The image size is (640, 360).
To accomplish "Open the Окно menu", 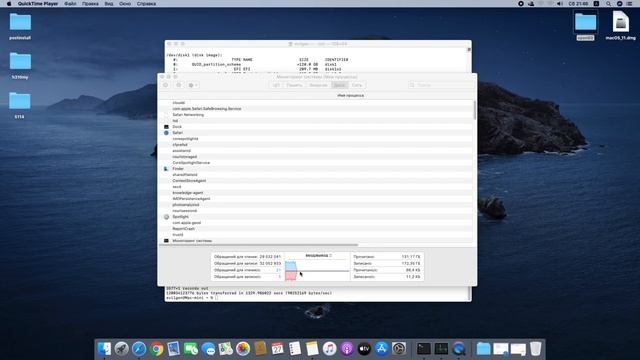I will coord(125,4).
